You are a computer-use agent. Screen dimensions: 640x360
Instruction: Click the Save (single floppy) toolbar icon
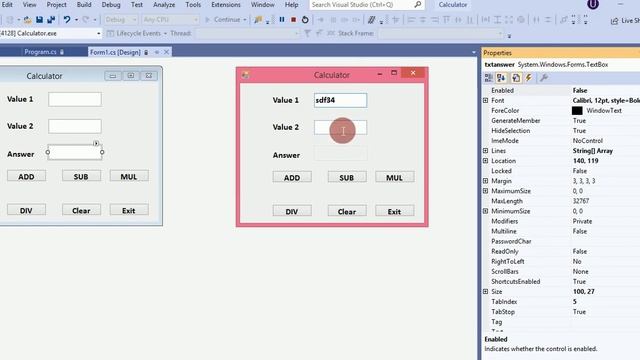39,20
